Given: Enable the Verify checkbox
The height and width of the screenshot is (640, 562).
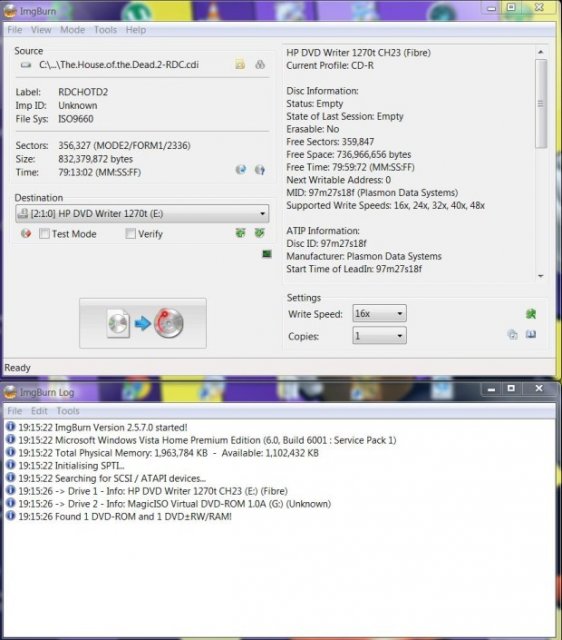Looking at the screenshot, I should tap(131, 233).
